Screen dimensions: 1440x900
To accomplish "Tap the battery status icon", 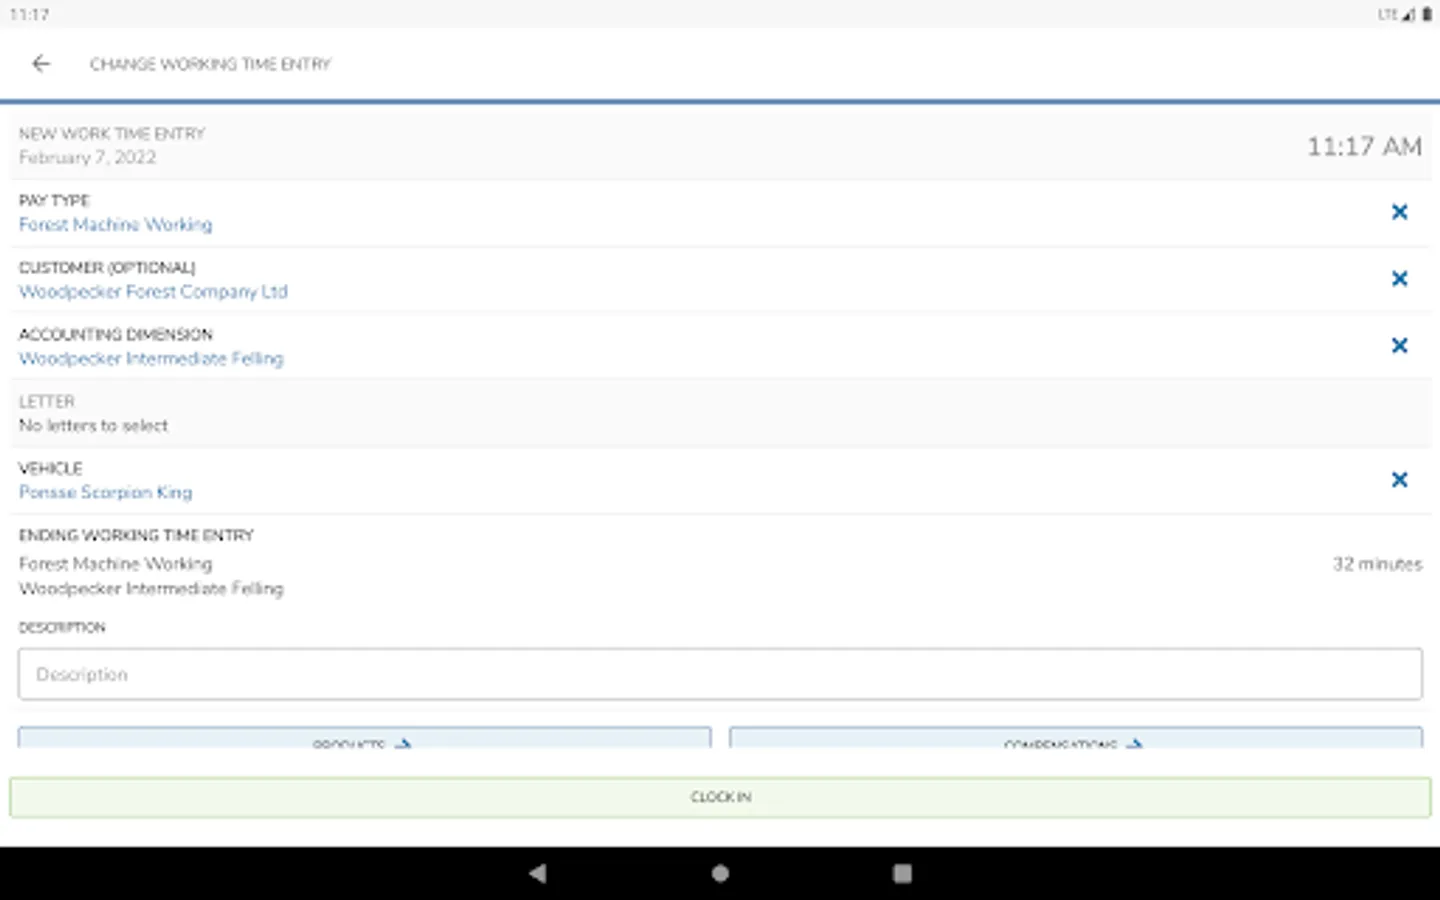I will 1427,14.
